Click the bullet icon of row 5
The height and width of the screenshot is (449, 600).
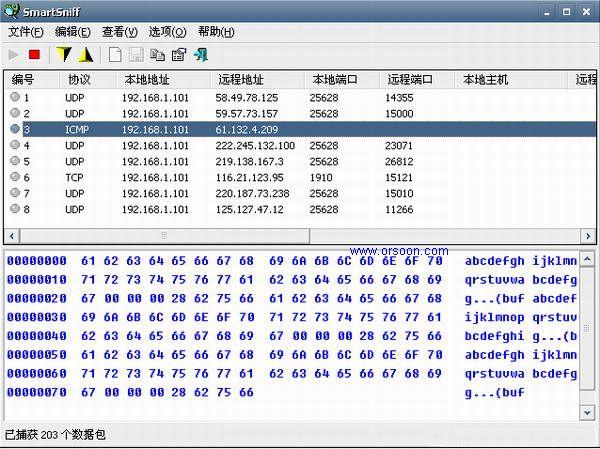(15, 161)
